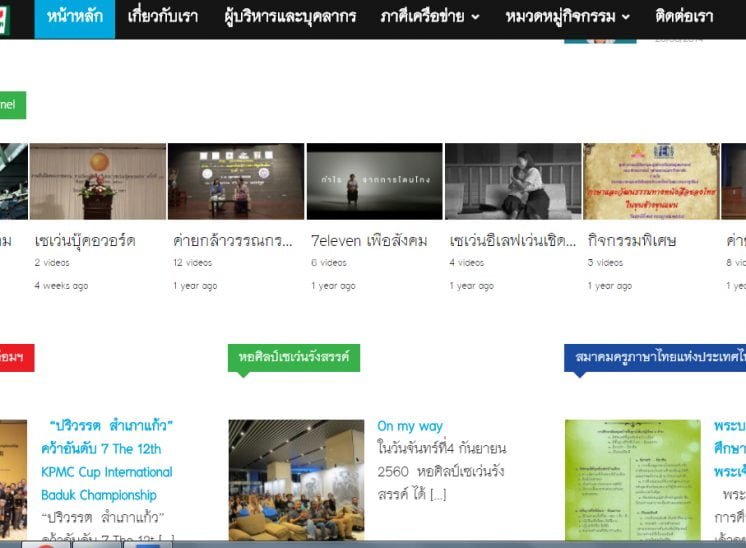746x548 pixels.
Task: Select the blue สมาคมครูภาษาไทย section label
Action: point(655,357)
